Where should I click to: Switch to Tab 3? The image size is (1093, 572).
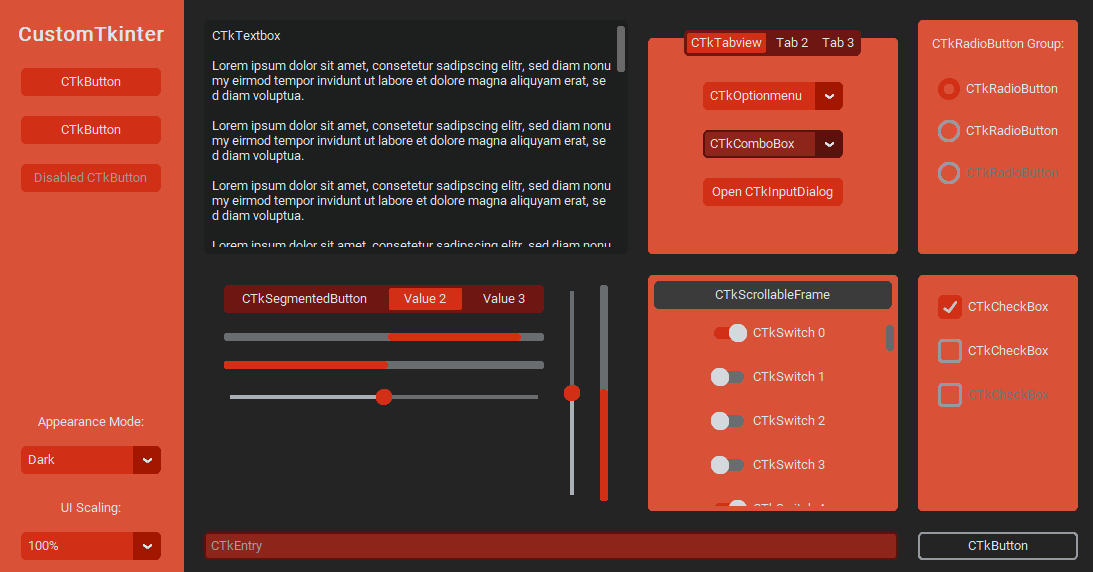point(837,42)
